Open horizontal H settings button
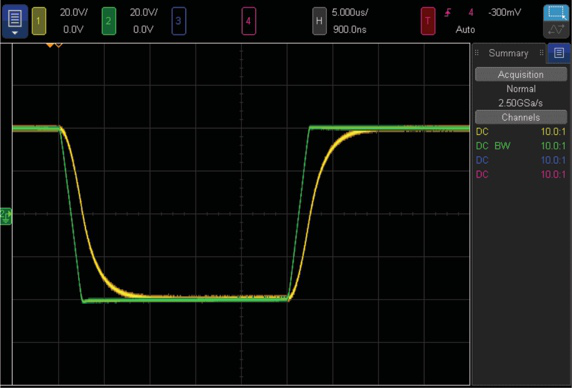The height and width of the screenshot is (388, 572). [x=319, y=21]
